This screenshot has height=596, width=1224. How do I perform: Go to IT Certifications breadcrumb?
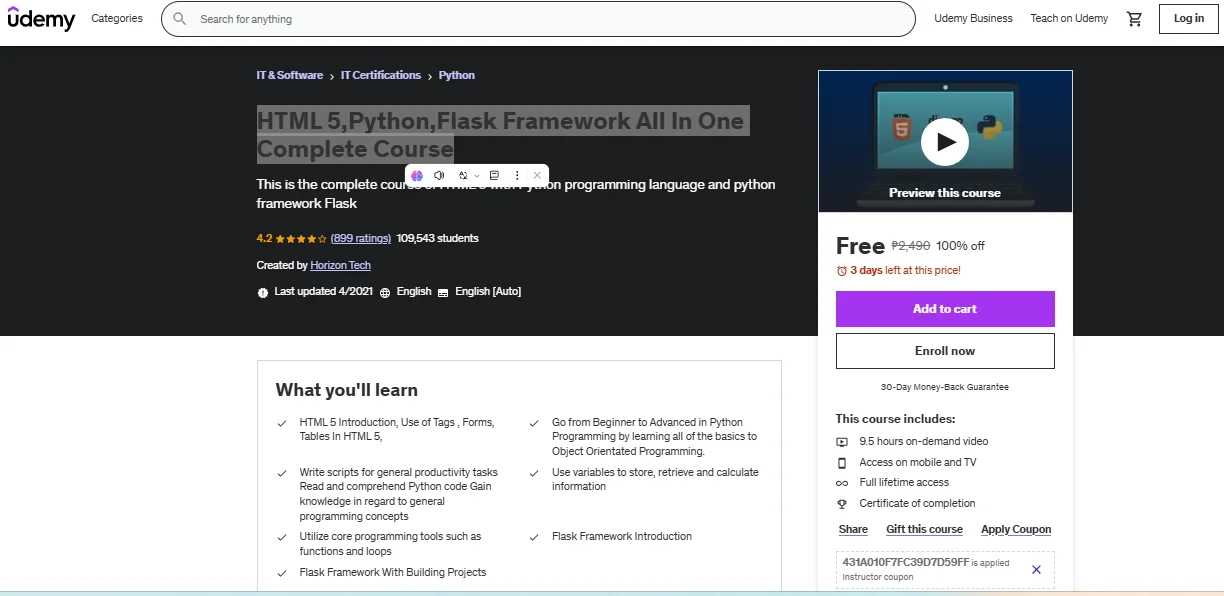pyautogui.click(x=381, y=75)
